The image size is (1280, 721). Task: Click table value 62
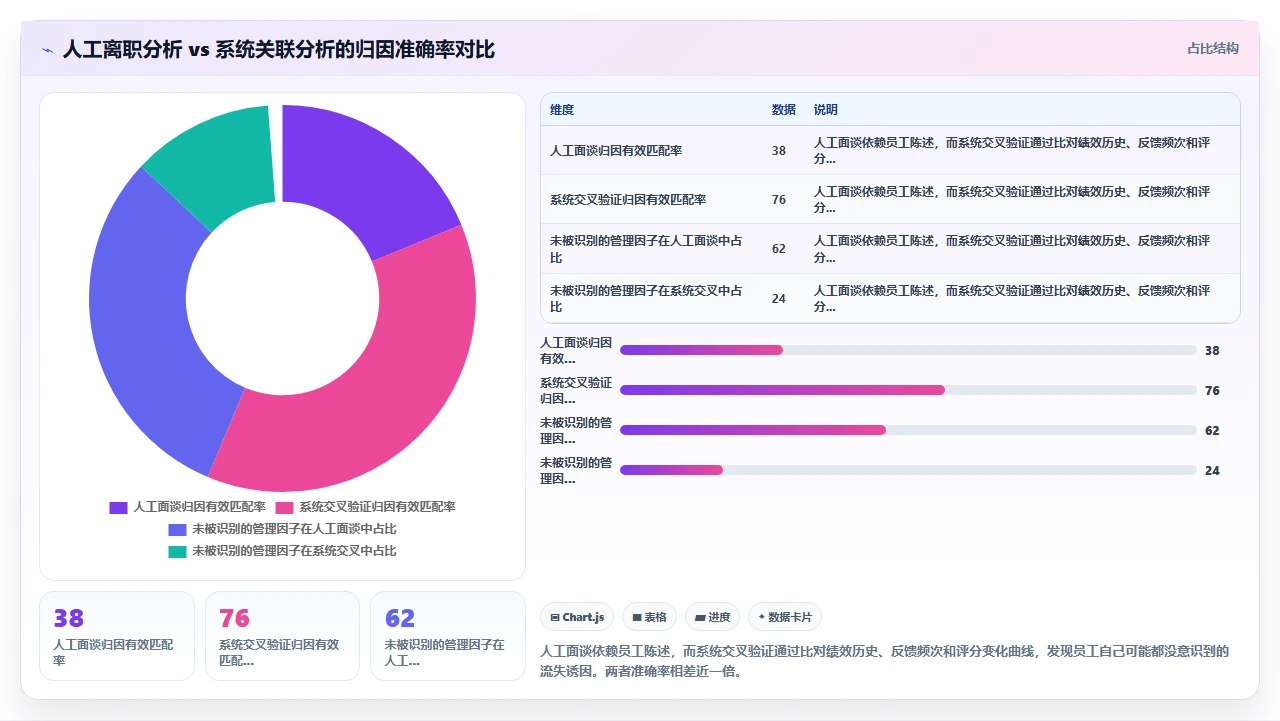(779, 249)
